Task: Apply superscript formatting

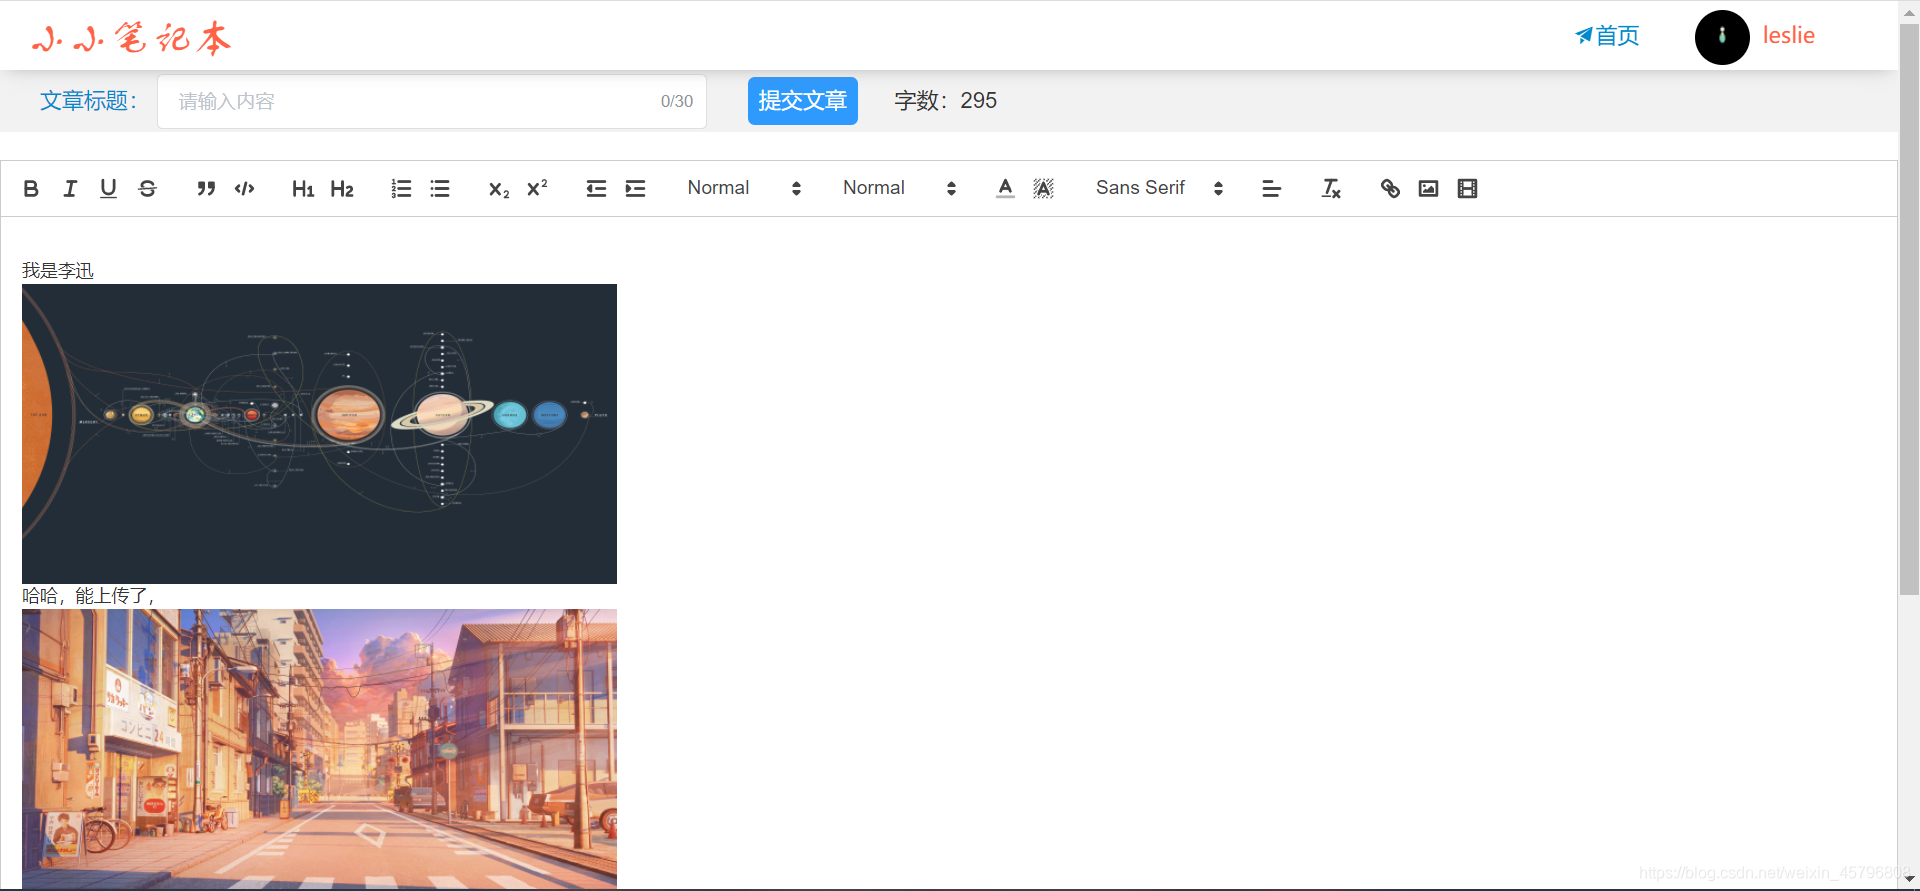Action: (x=537, y=188)
